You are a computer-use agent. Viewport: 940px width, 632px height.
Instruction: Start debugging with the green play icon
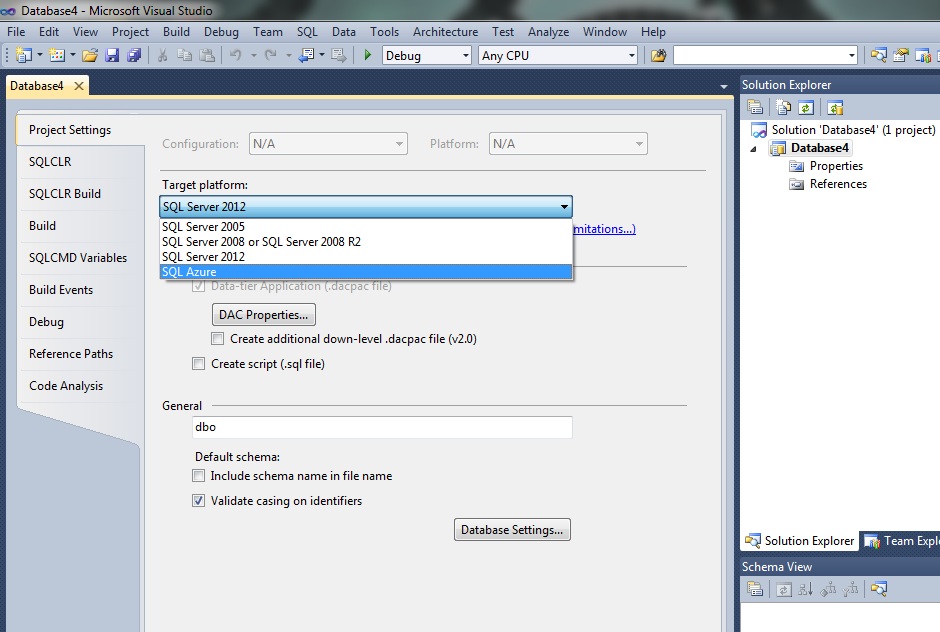tap(368, 56)
